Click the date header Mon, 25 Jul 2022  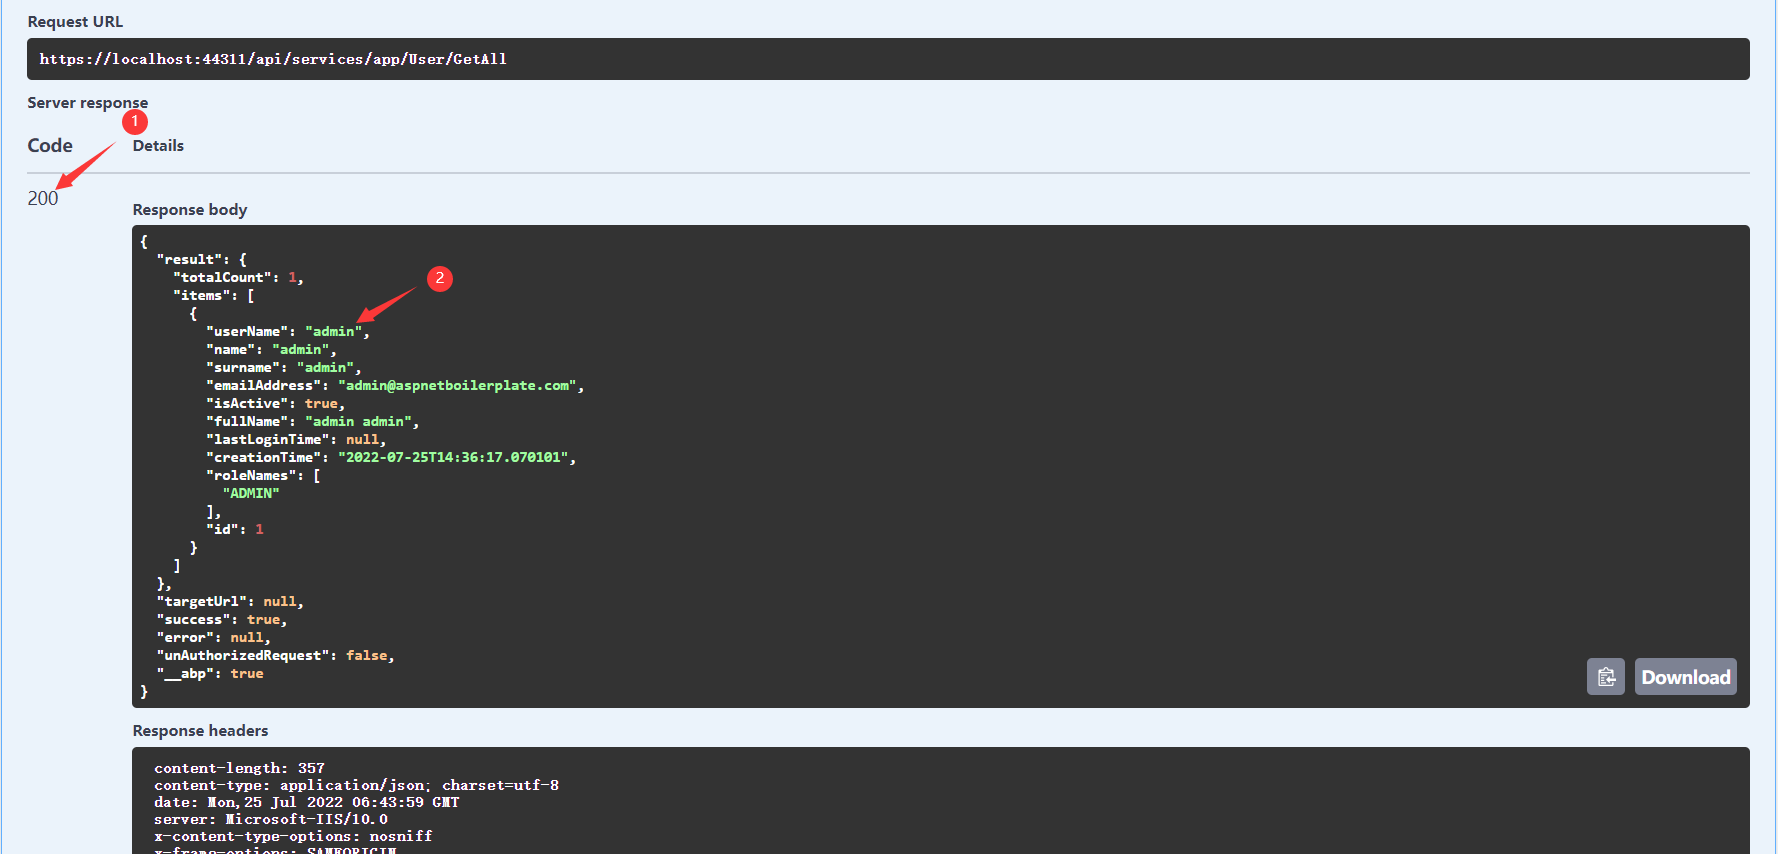[x=307, y=803]
